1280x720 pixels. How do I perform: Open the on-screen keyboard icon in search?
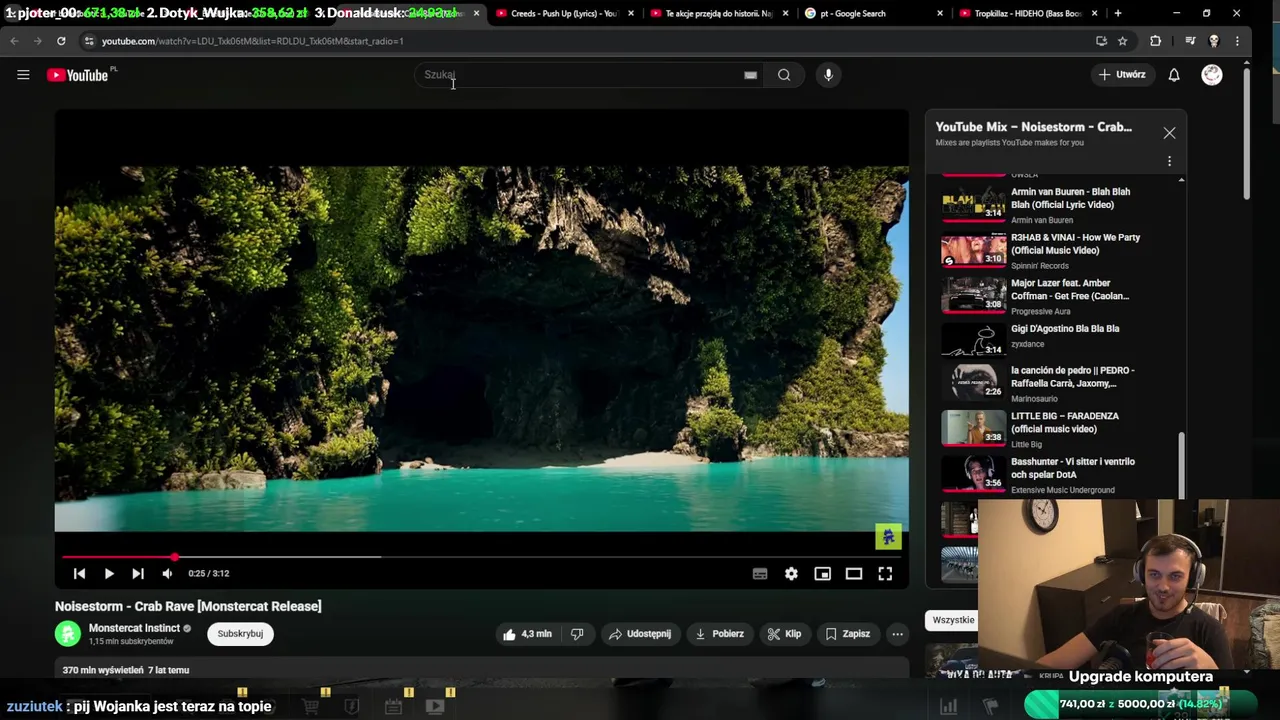(x=750, y=75)
